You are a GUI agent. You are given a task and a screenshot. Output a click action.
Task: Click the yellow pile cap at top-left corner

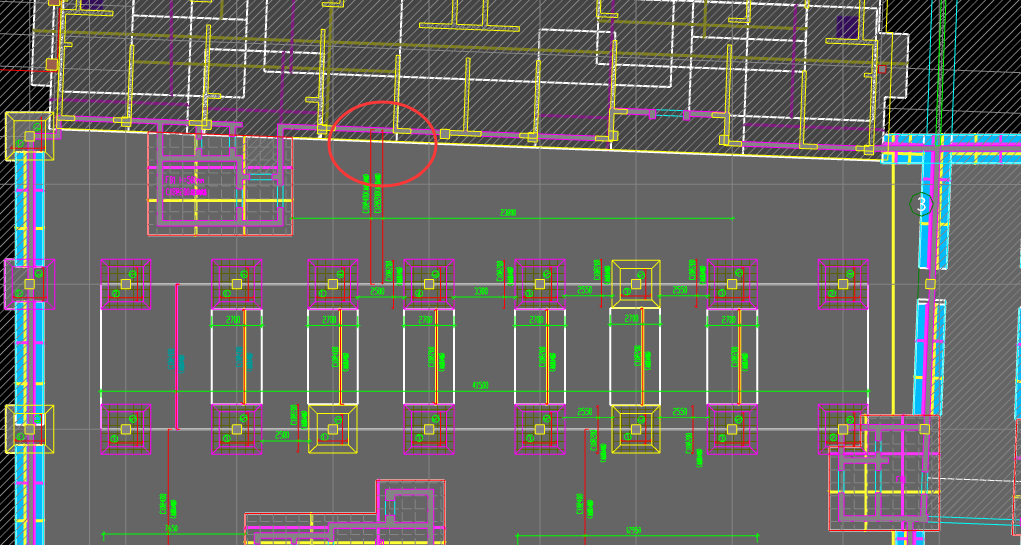[x=30, y=136]
